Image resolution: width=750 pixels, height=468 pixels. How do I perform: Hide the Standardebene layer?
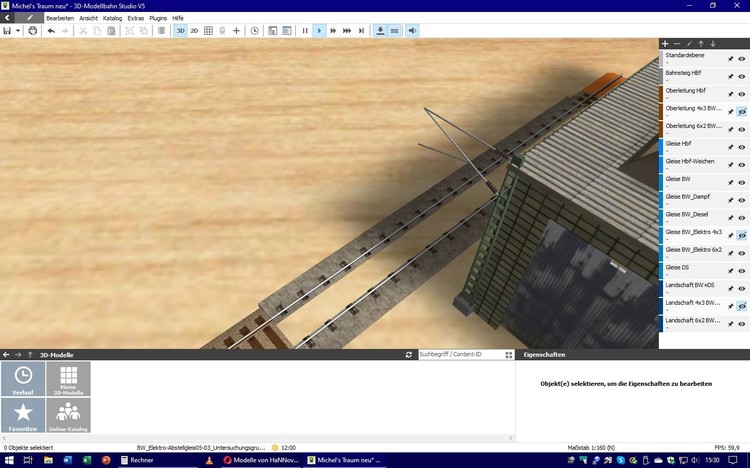742,59
